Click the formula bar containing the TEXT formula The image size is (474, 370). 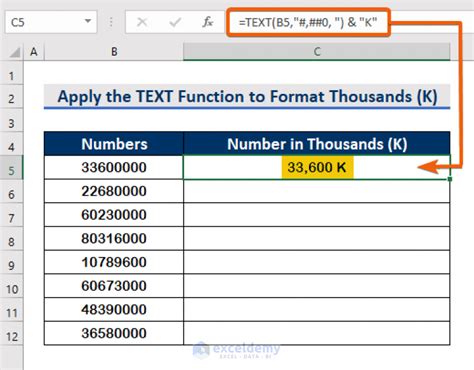point(308,22)
